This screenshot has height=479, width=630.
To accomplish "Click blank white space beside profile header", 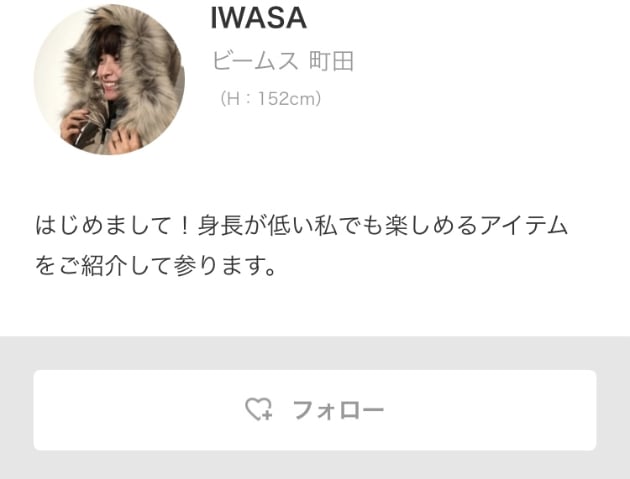I will [x=482, y=80].
